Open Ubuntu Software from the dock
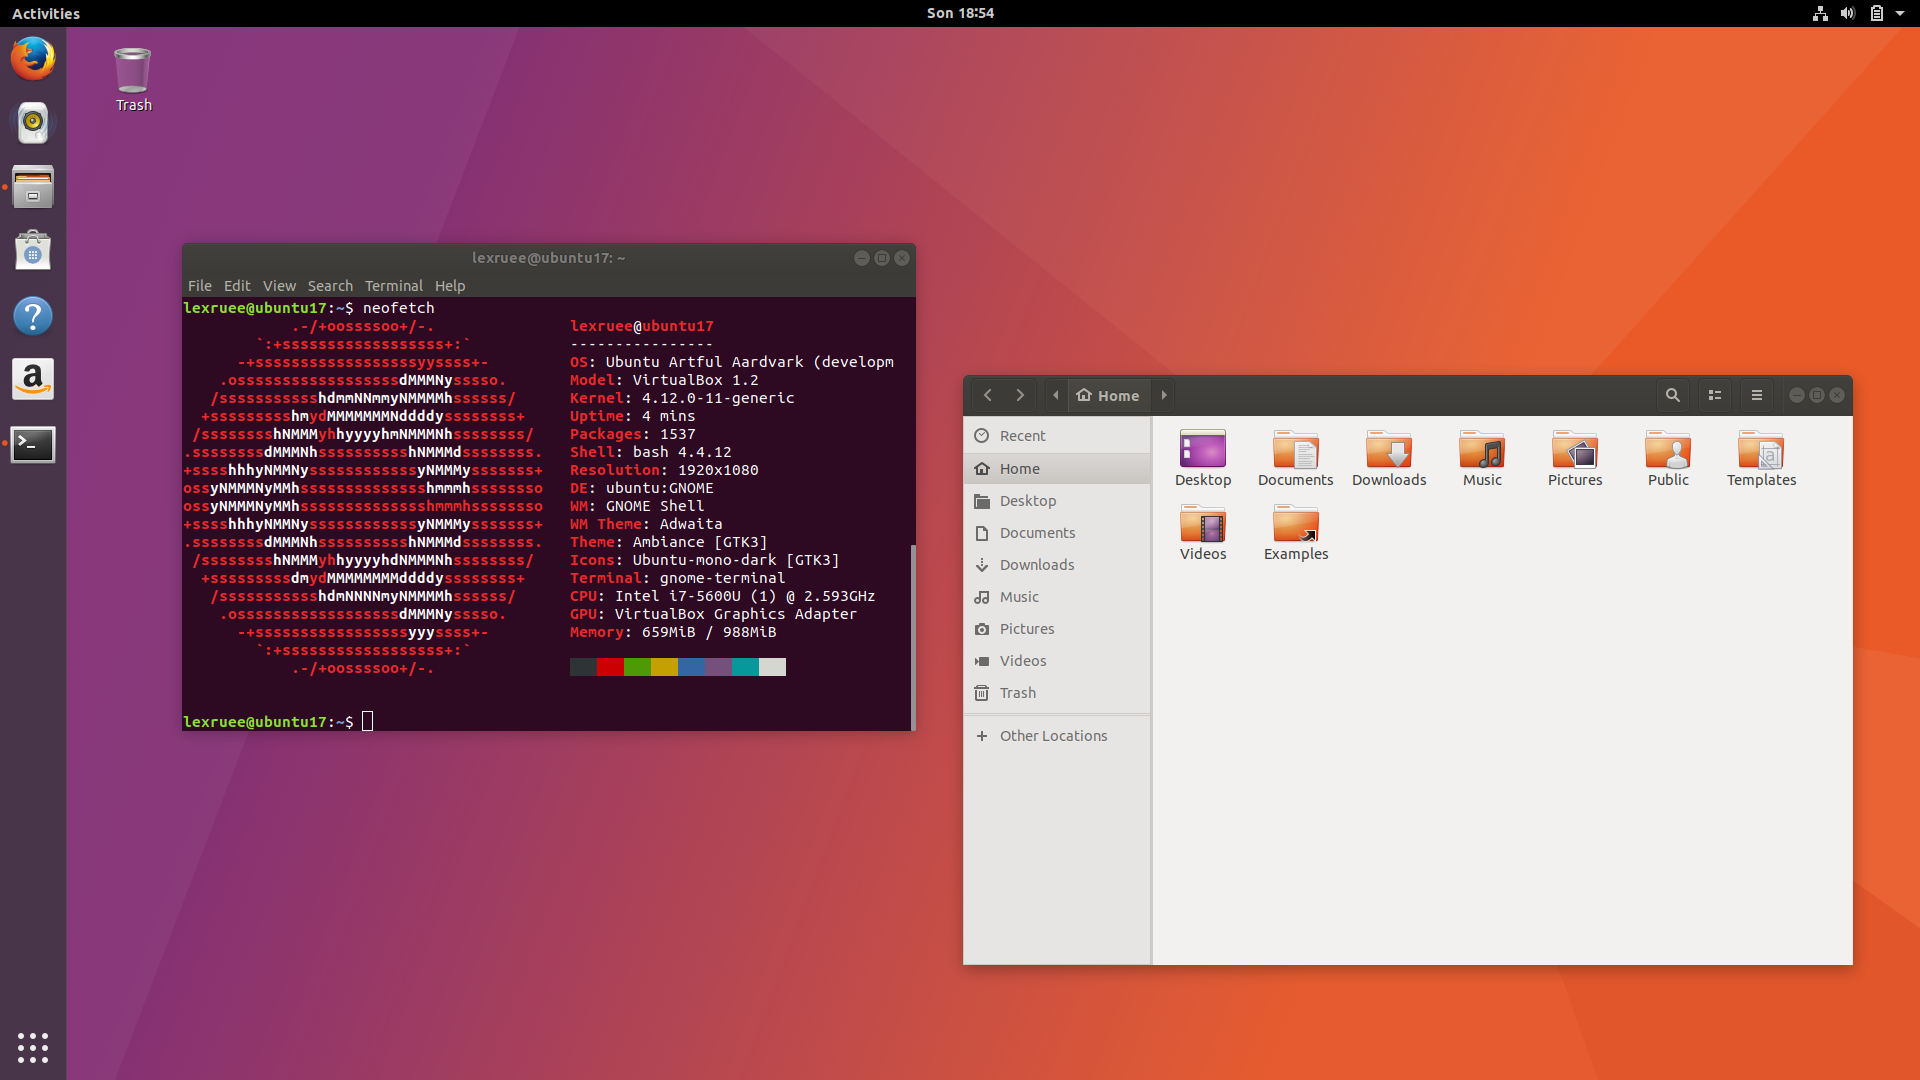This screenshot has width=1920, height=1080. point(33,251)
